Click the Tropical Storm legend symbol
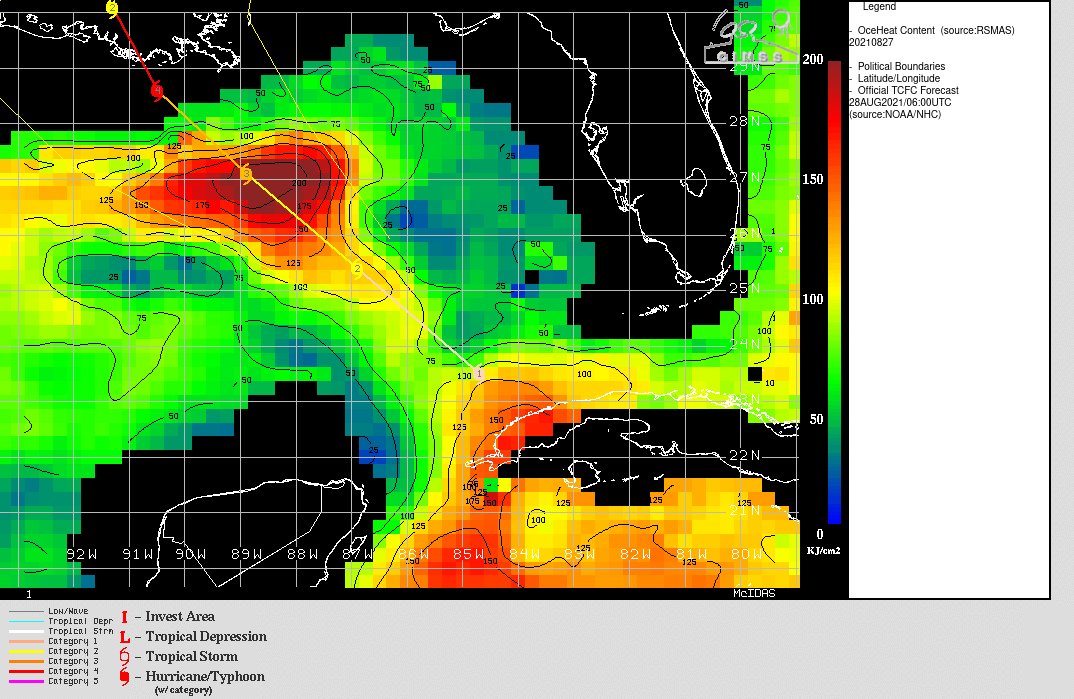Viewport: 1074px width, 699px height. click(x=124, y=657)
